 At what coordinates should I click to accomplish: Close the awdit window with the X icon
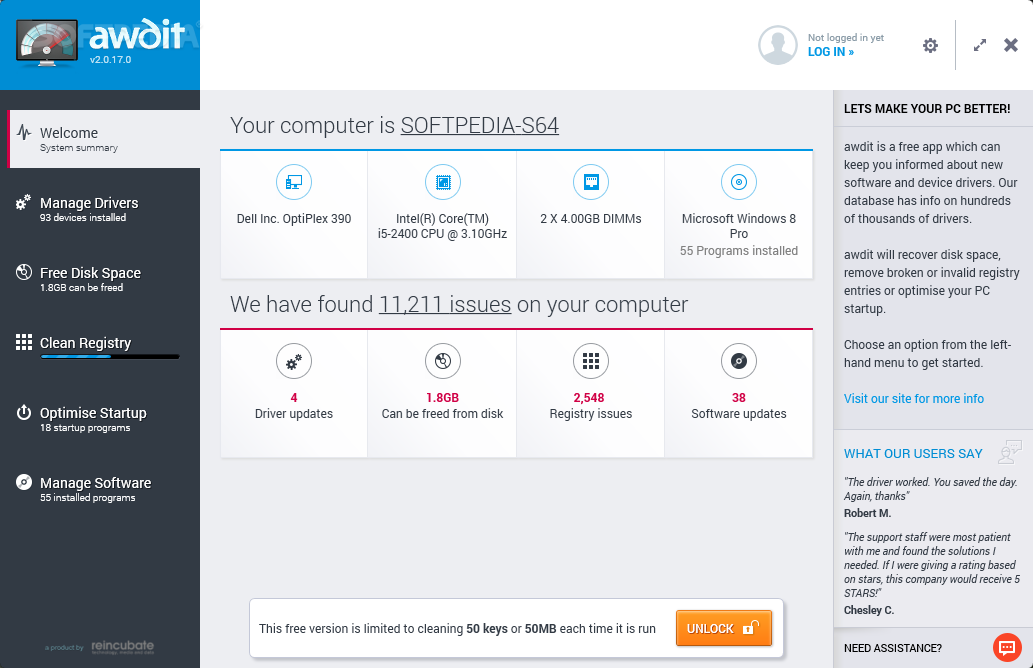1011,45
